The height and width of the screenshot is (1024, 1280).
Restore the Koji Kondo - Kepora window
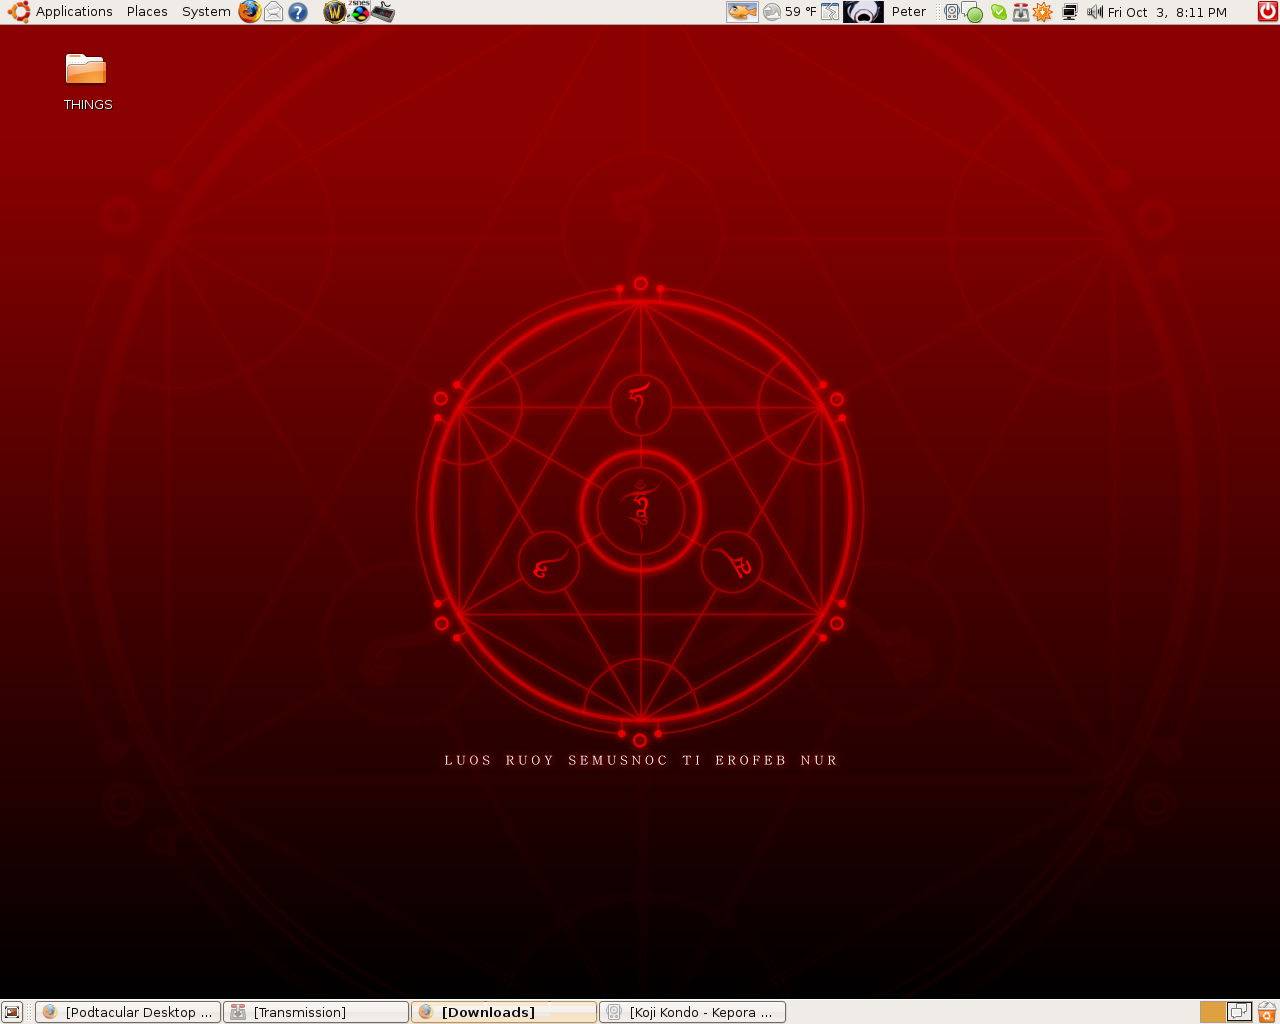click(692, 1012)
